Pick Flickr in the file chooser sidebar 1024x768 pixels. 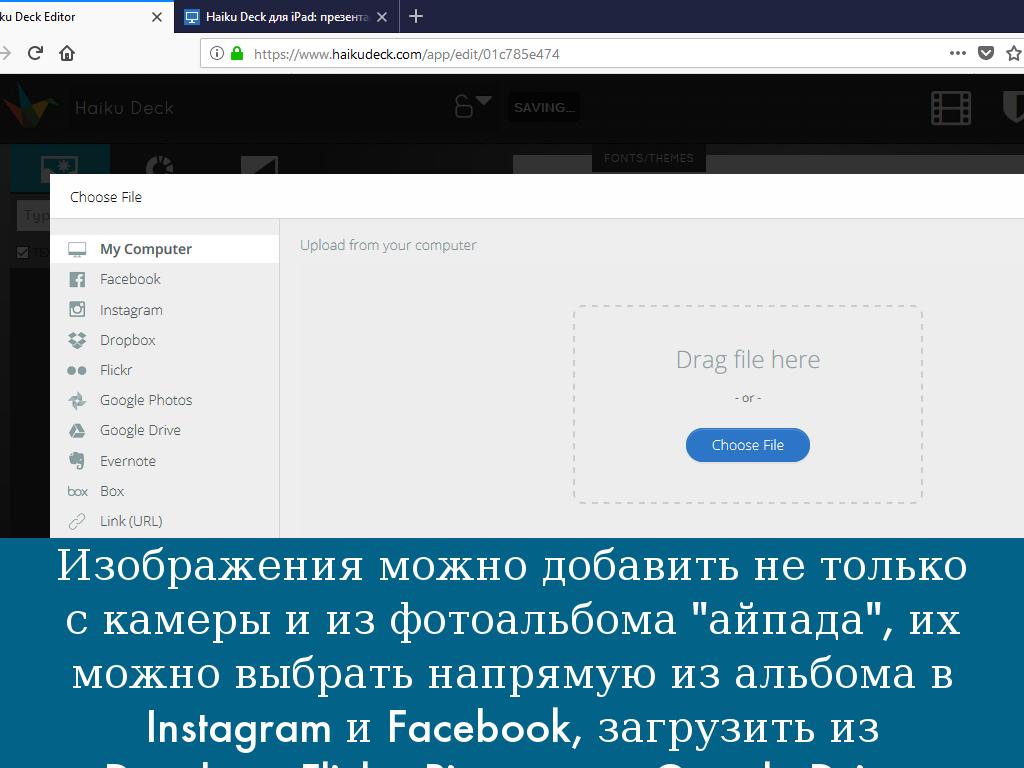(x=116, y=370)
